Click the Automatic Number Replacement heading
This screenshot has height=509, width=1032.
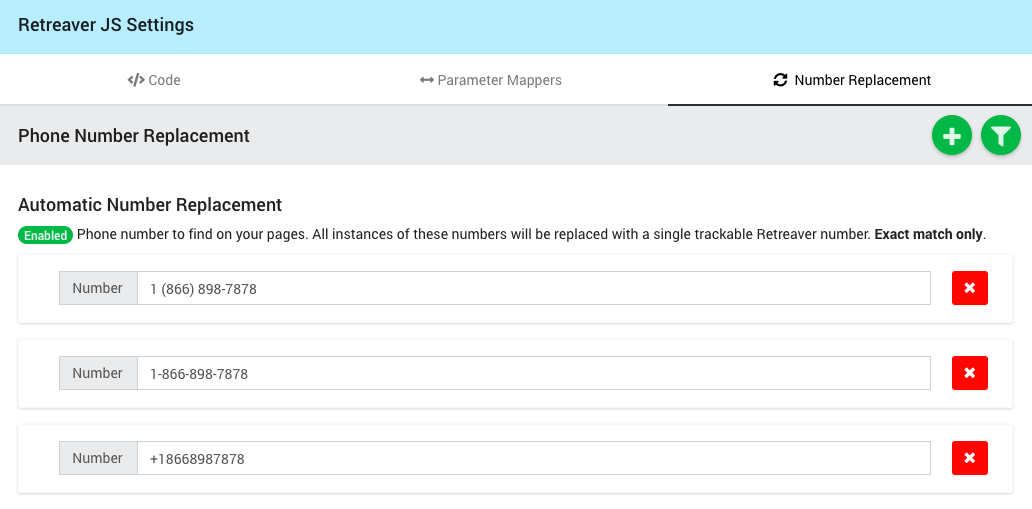[150, 205]
